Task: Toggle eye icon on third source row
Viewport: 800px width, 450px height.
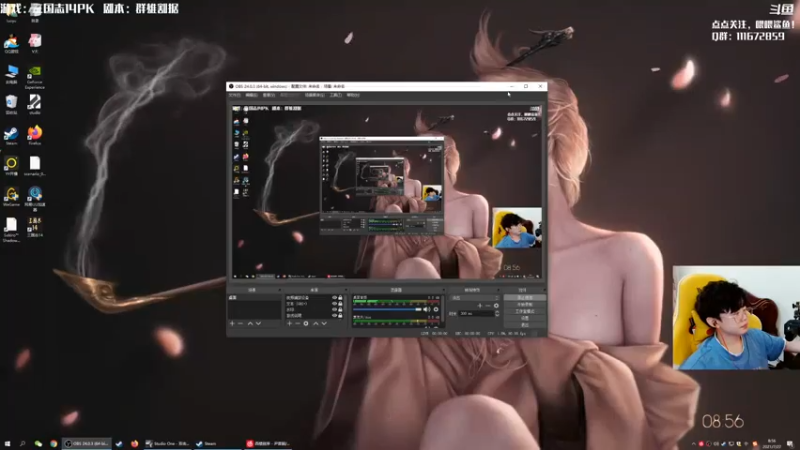Action: coord(335,310)
